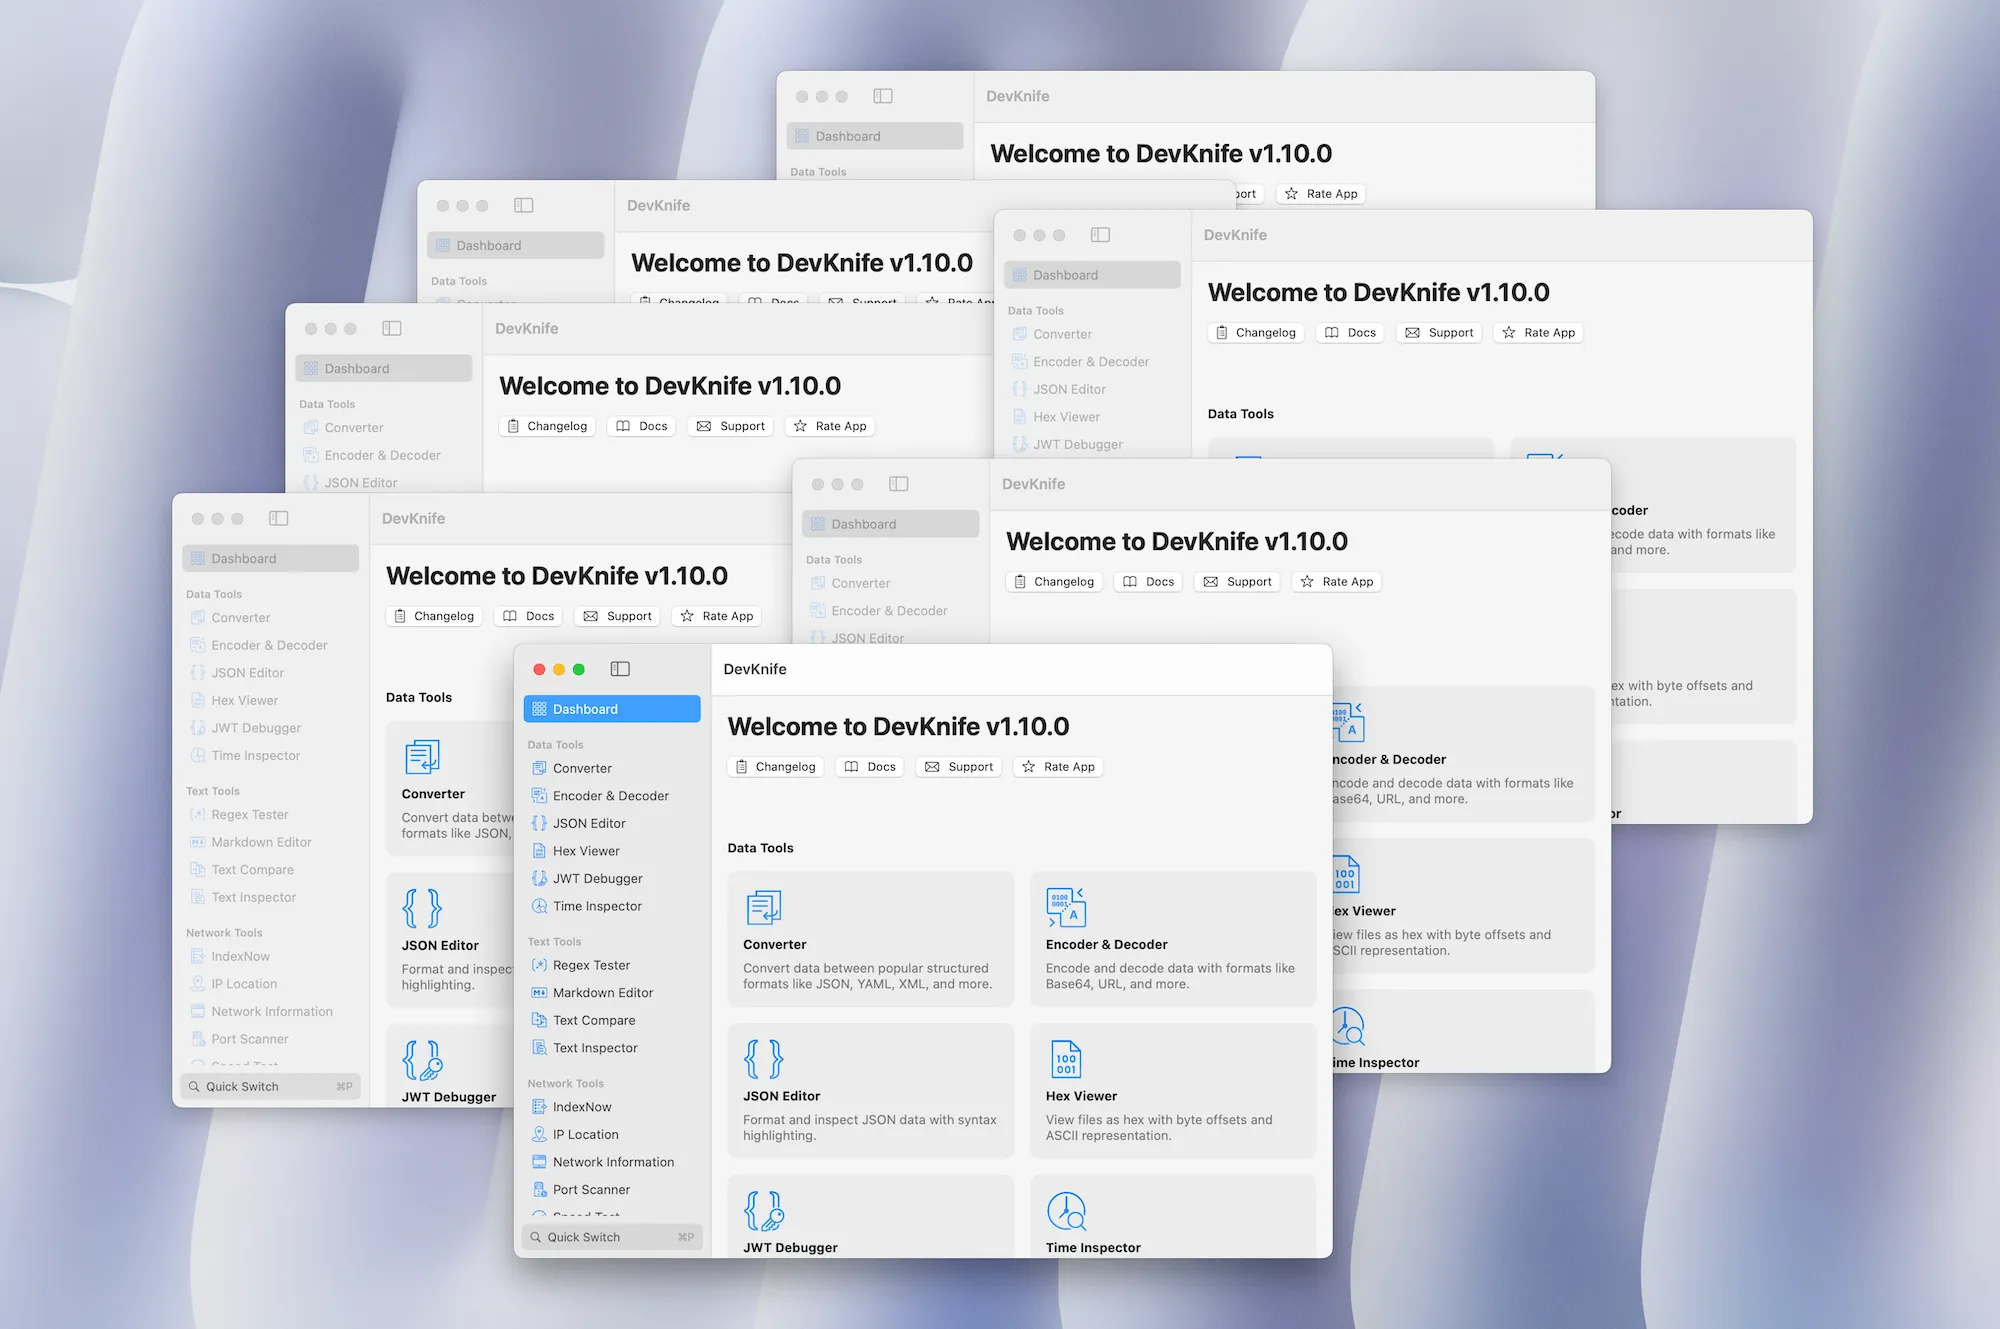Open the Text Inspector tool
The image size is (2000, 1329).
tap(595, 1047)
